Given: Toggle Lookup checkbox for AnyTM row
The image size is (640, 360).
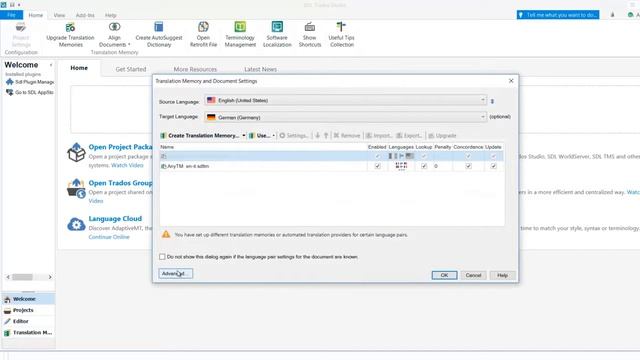Looking at the screenshot, I should (424, 166).
